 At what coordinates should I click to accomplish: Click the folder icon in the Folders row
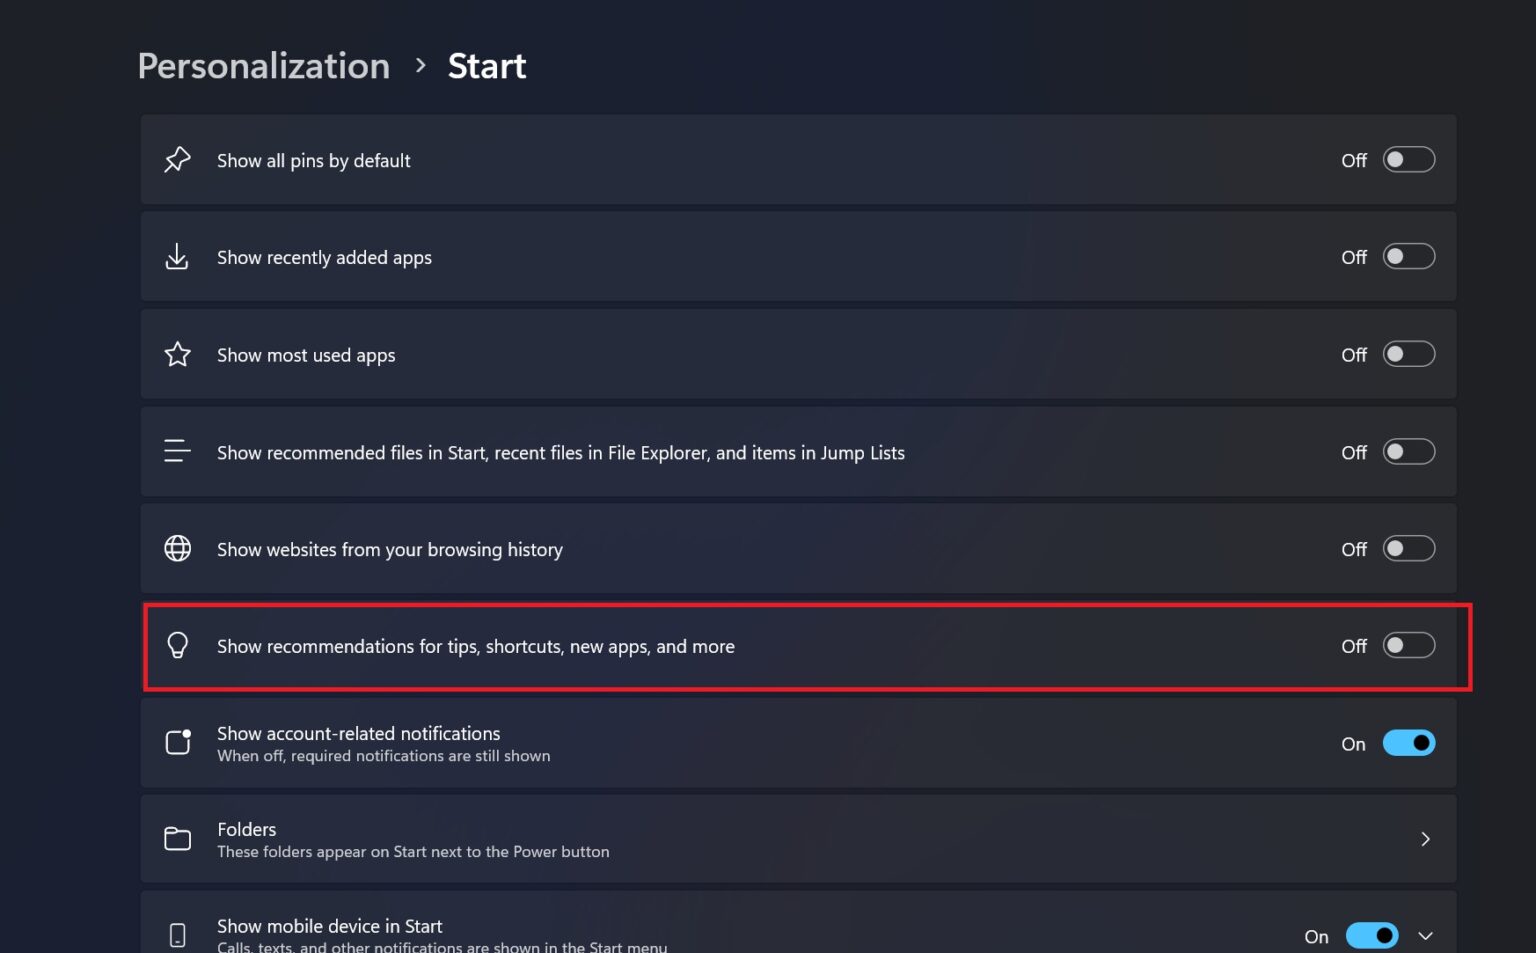(x=177, y=839)
